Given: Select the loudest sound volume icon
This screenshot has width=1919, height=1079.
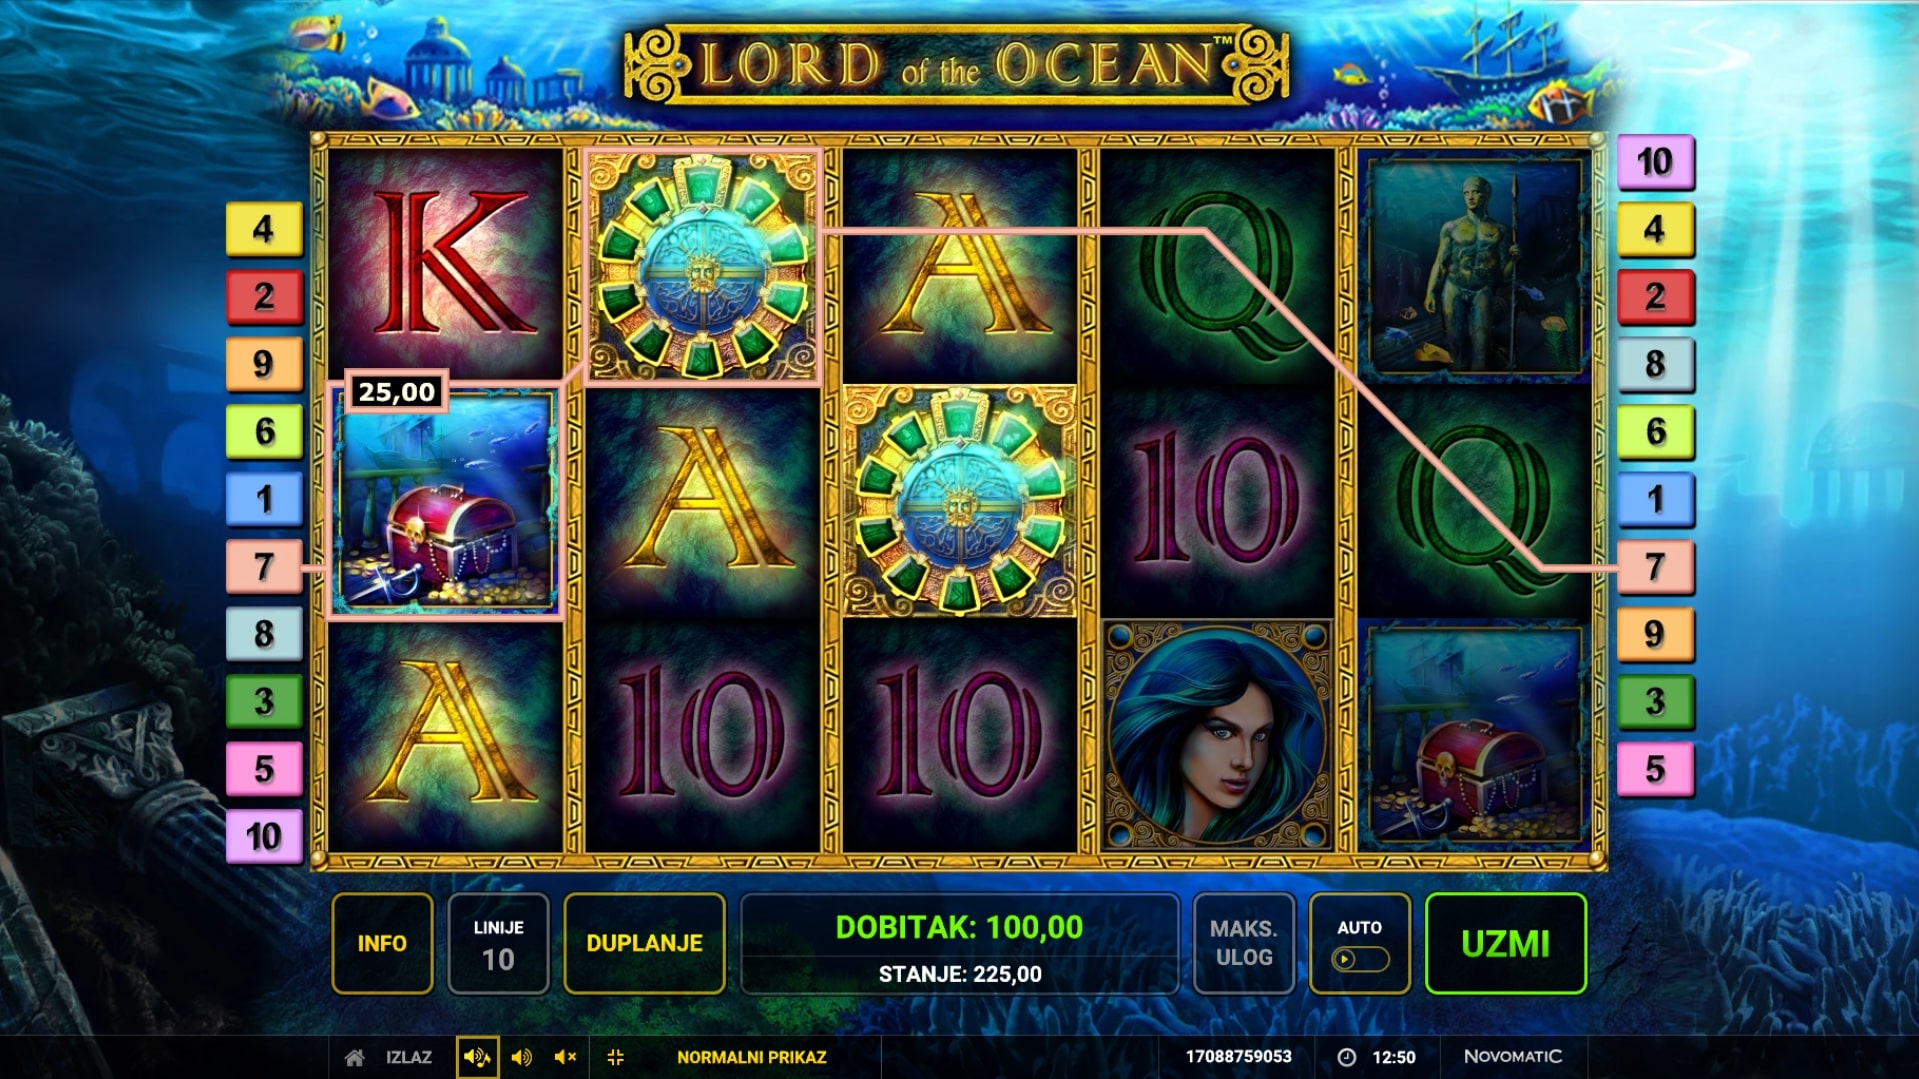Looking at the screenshot, I should pos(477,1057).
